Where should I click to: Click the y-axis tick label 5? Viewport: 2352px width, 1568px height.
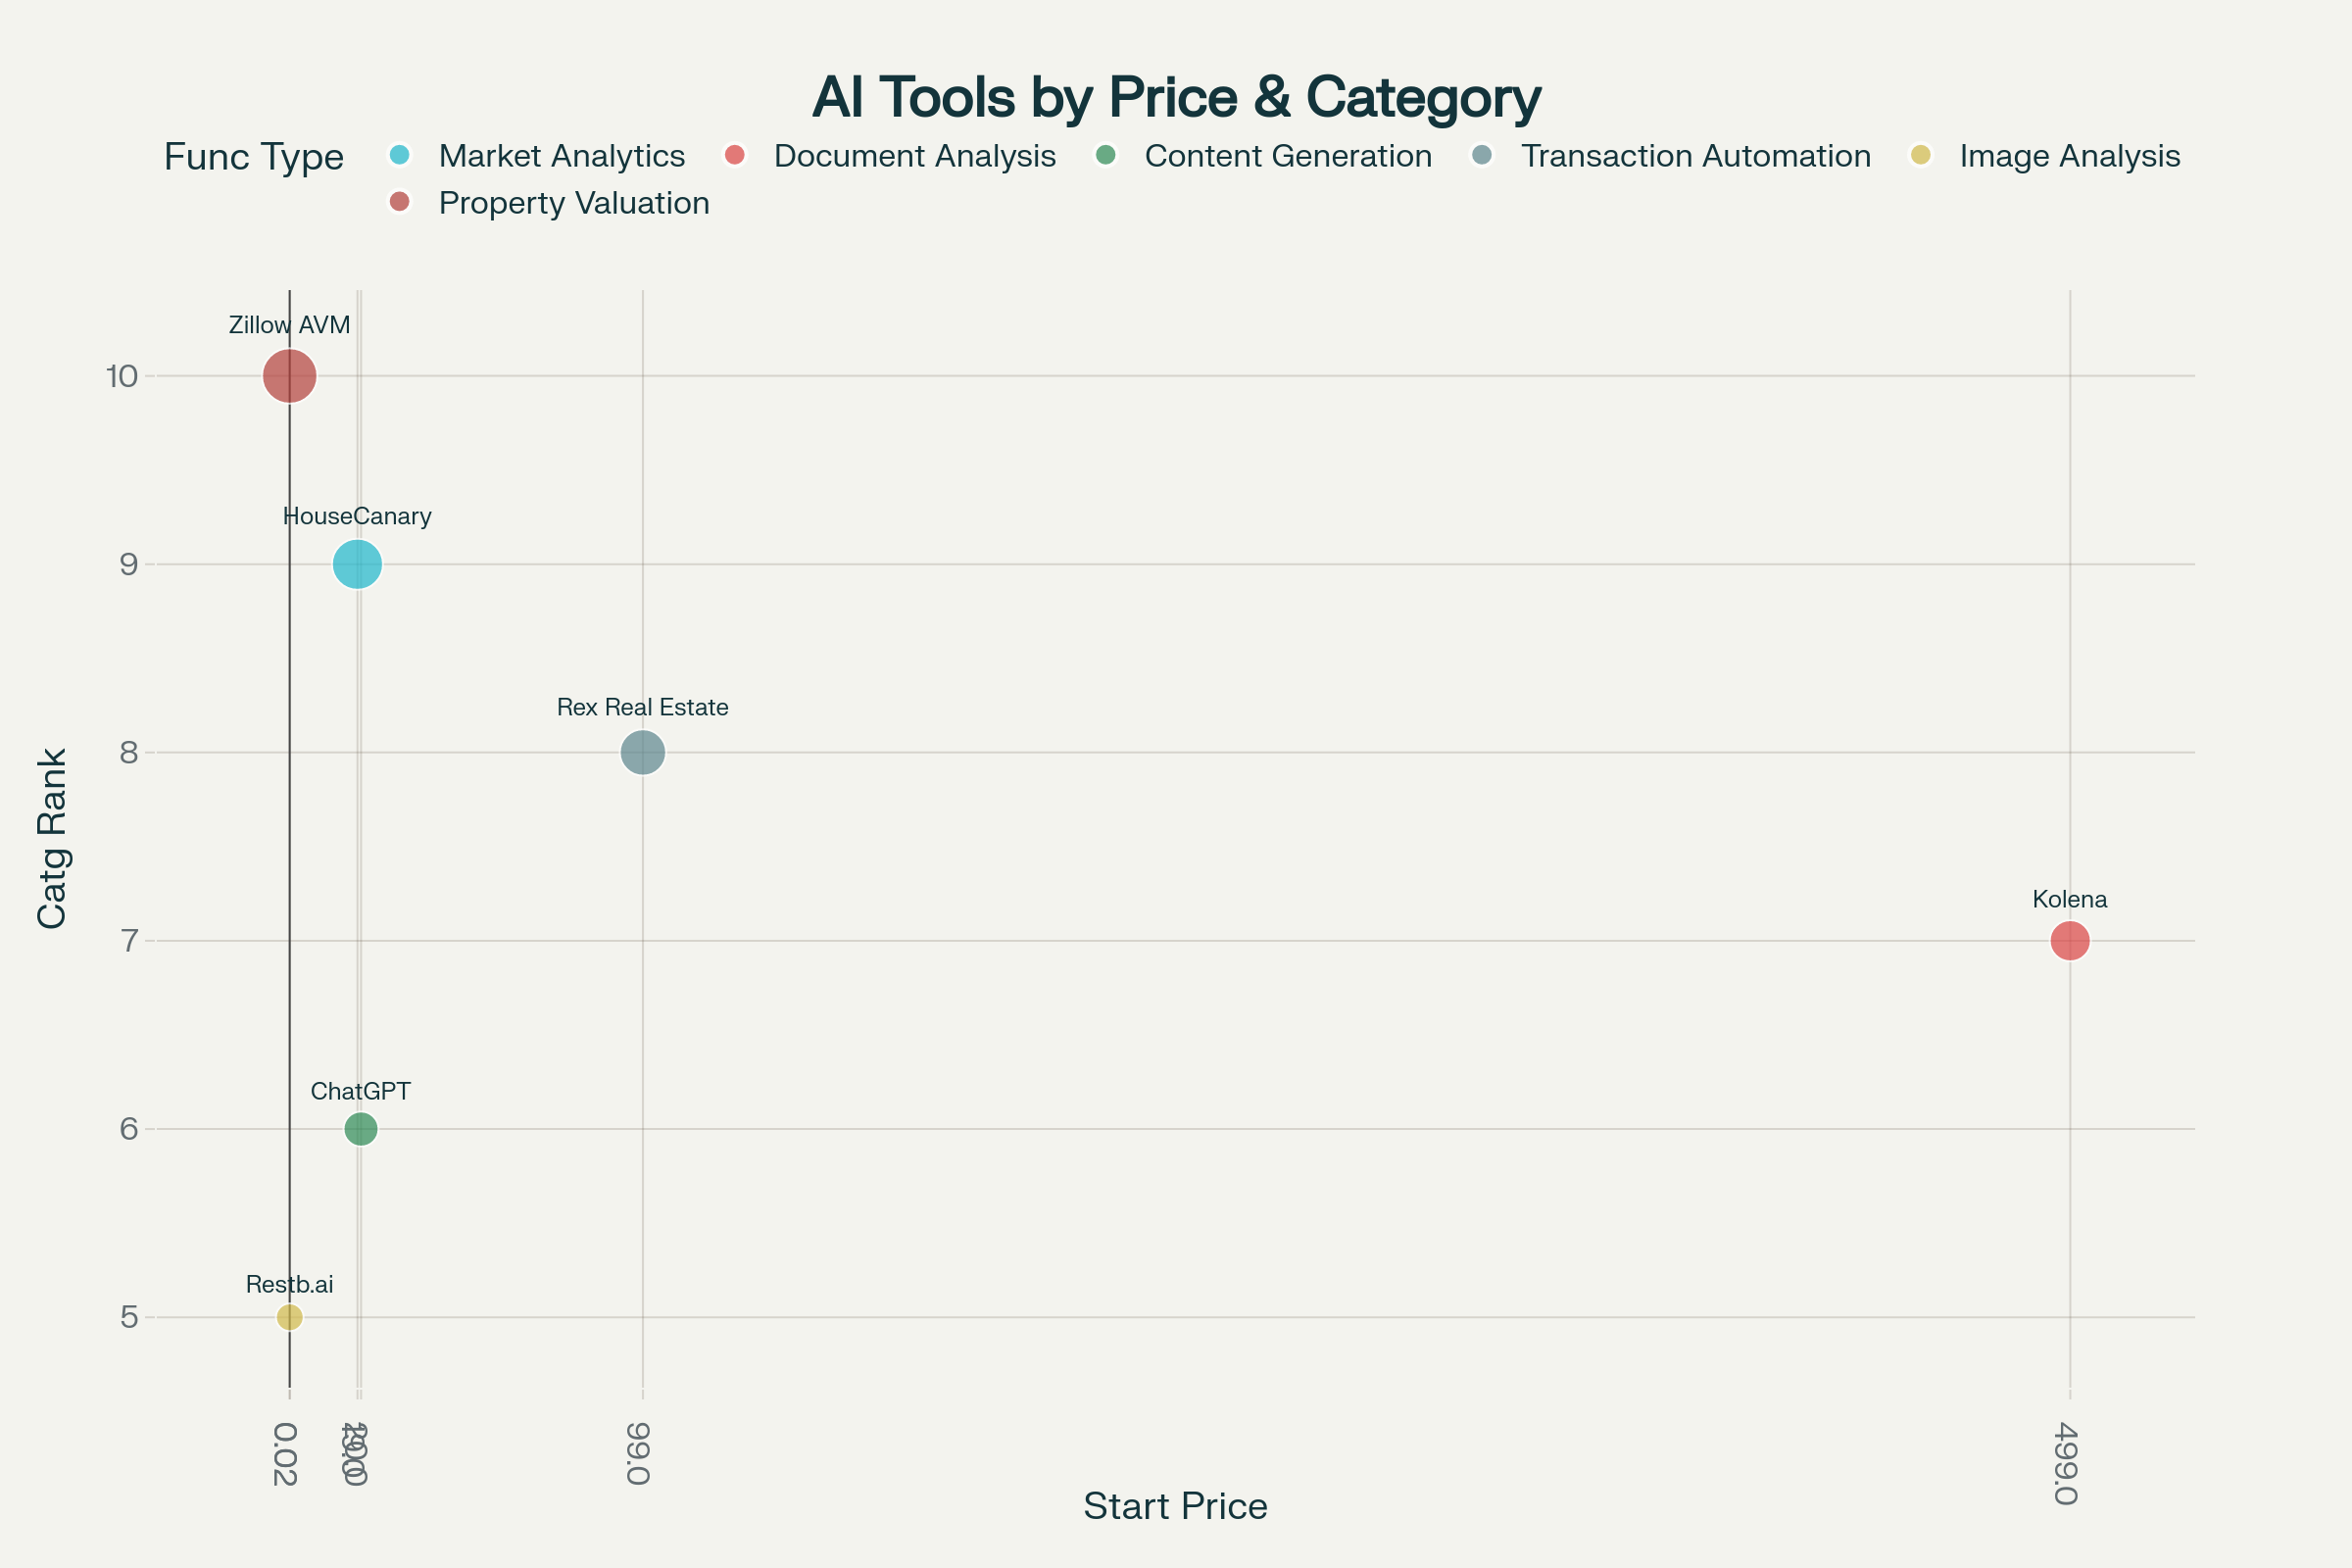click(x=129, y=1317)
